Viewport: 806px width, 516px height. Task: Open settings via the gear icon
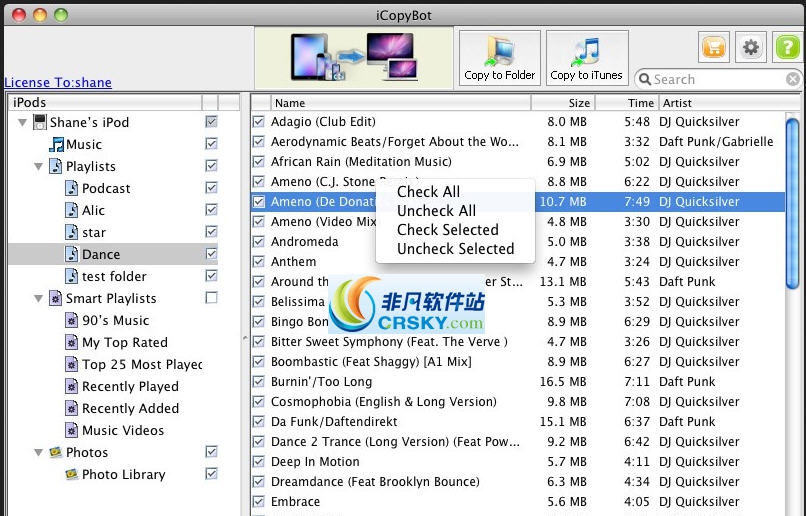click(x=750, y=47)
